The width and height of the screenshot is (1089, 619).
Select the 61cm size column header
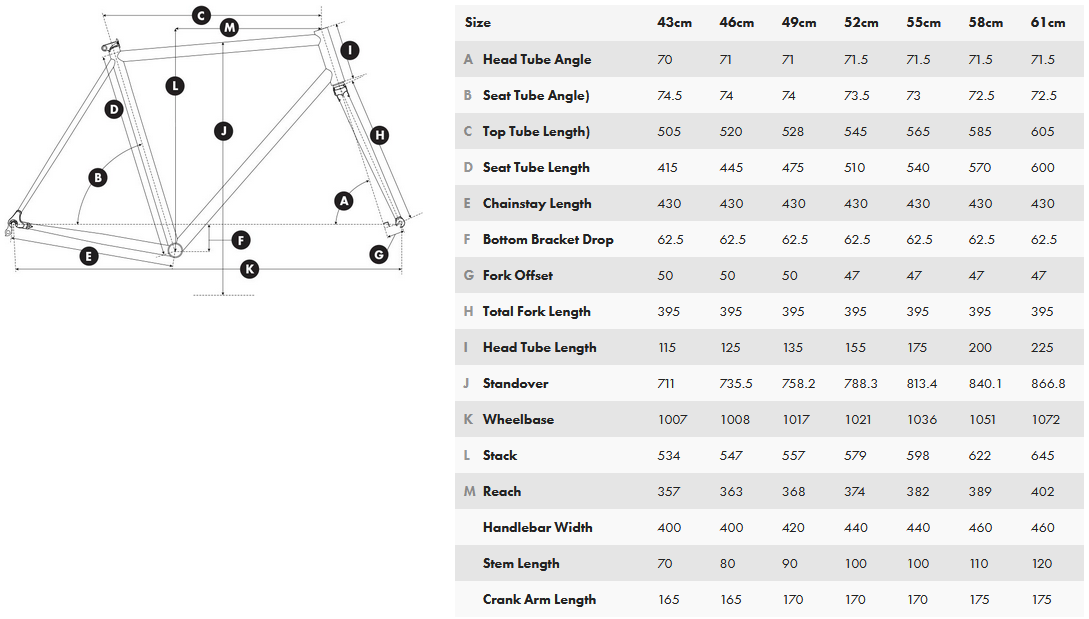click(x=1047, y=23)
